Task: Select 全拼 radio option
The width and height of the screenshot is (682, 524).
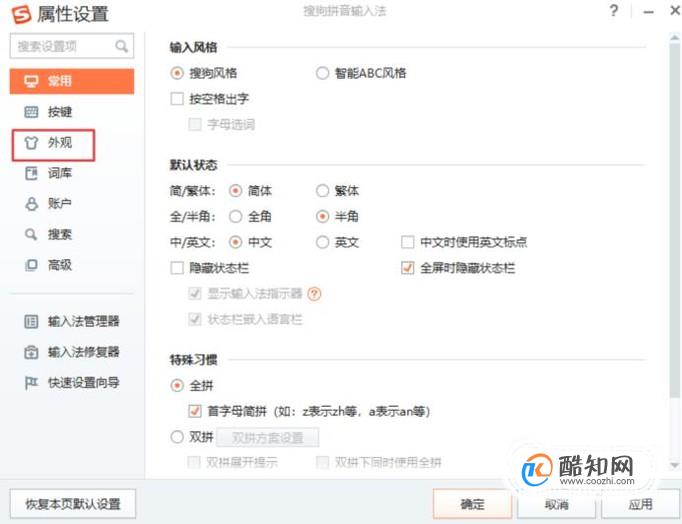Action: (177, 385)
